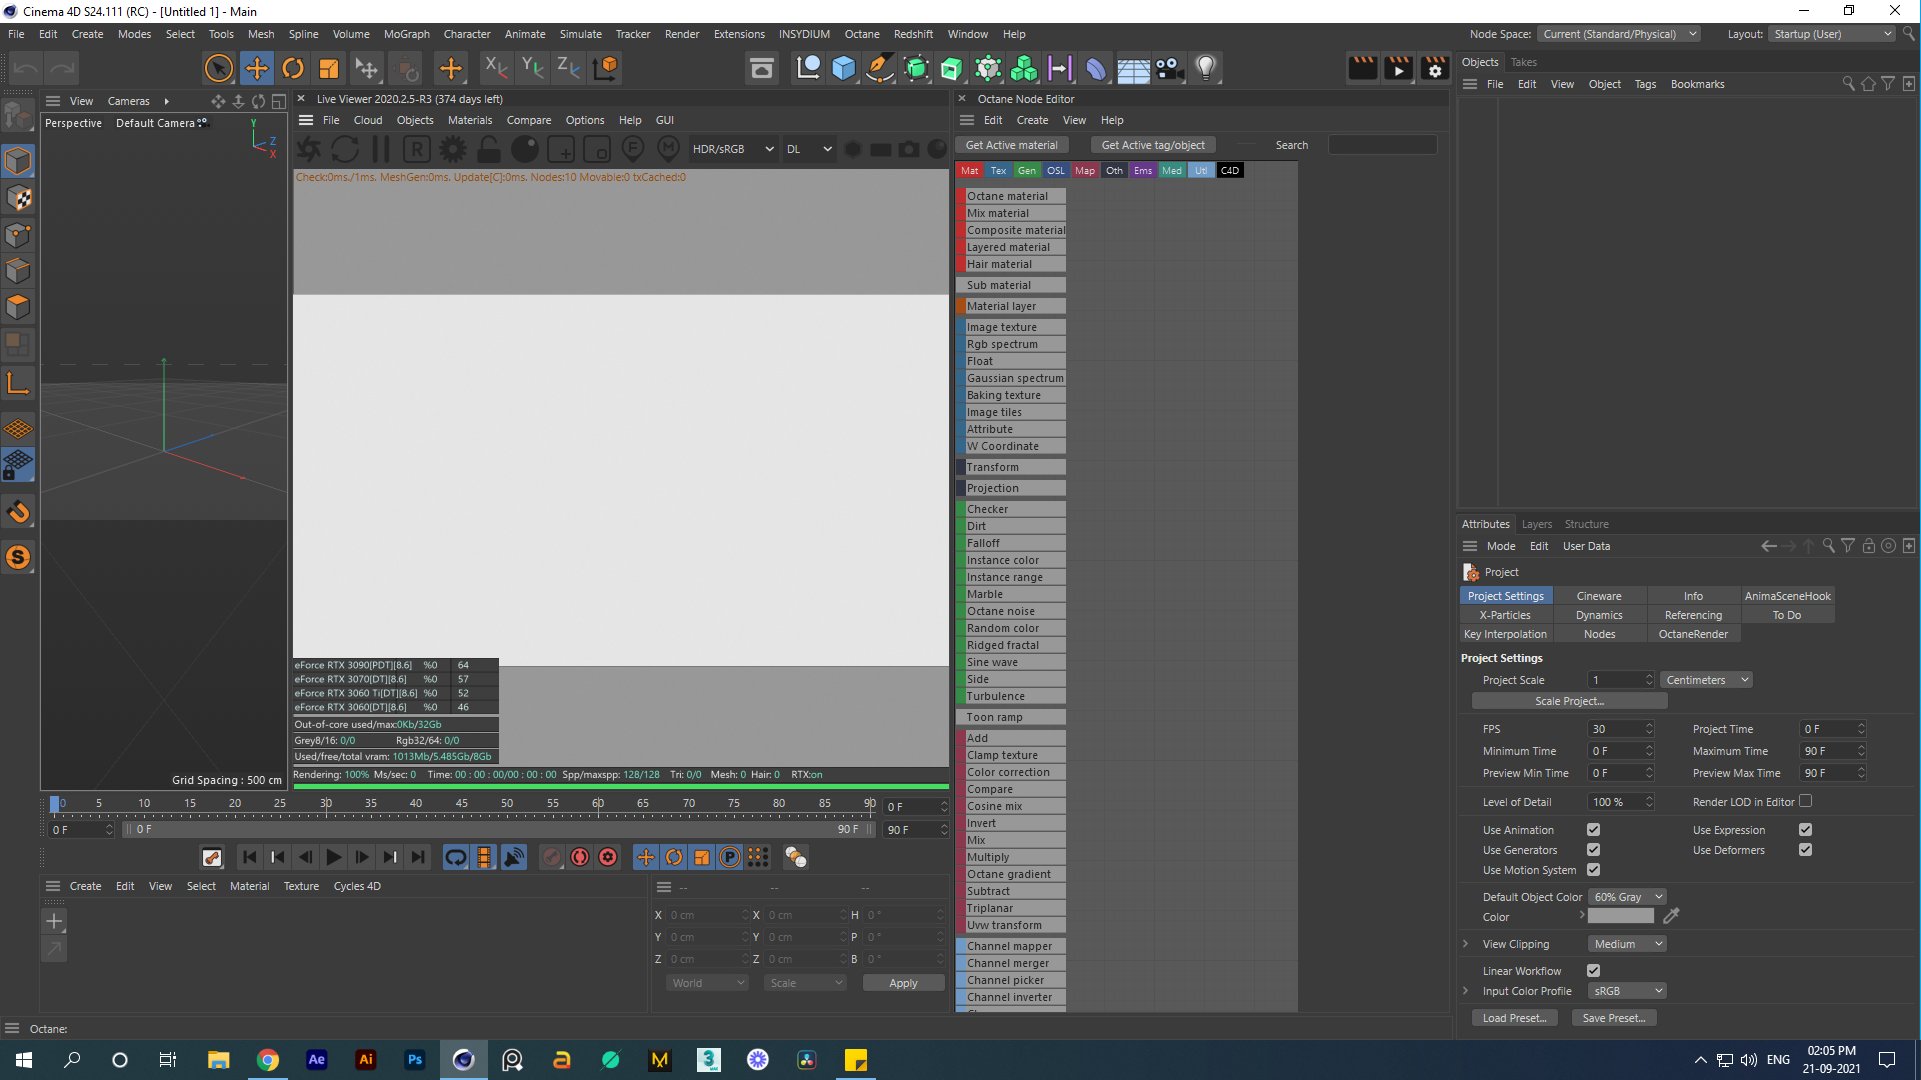Click the Octane render settings gear icon
The height and width of the screenshot is (1080, 1921).
(x=453, y=149)
